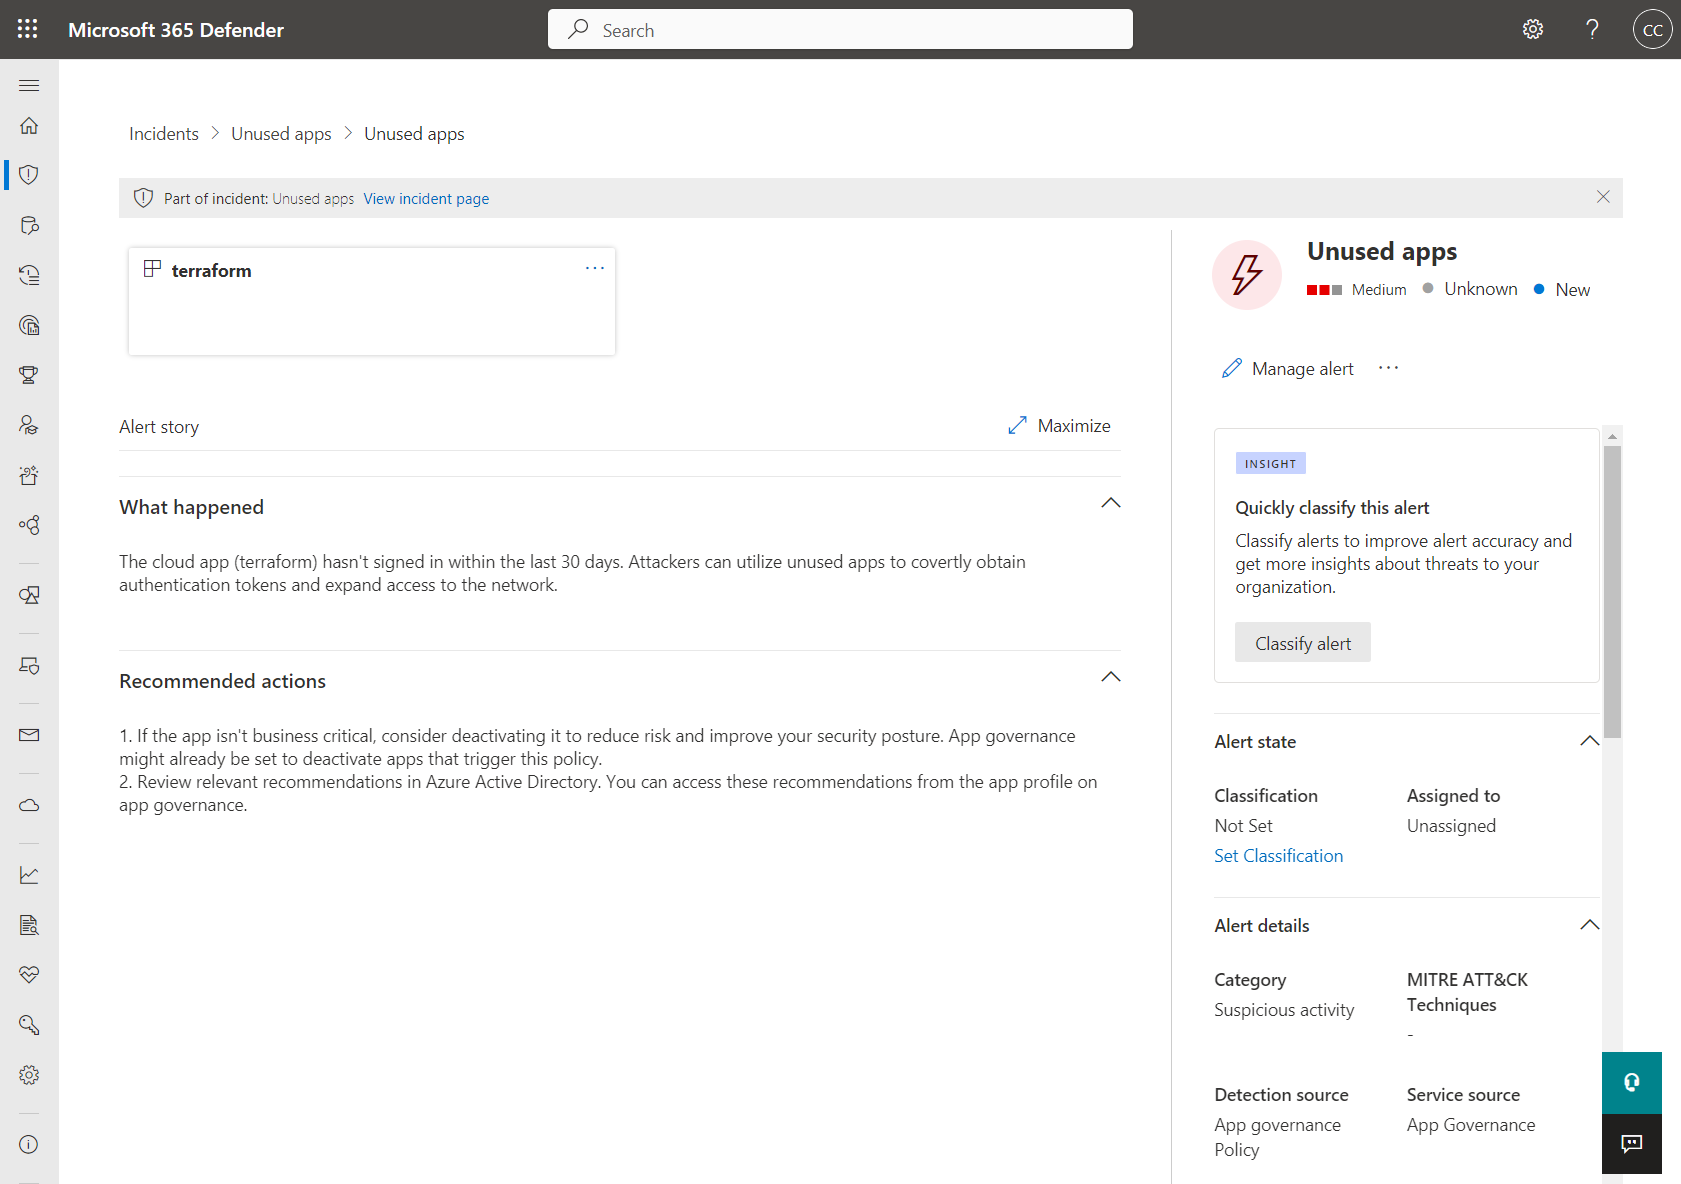The width and height of the screenshot is (1681, 1184).
Task: Open Audit icon in sidebar
Action: coord(29,925)
